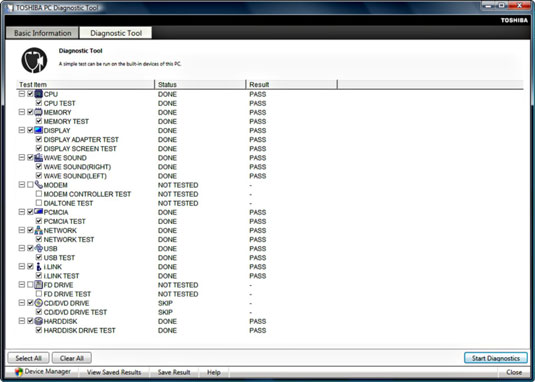
Task: Click the Test Item column header
Action: (85, 84)
